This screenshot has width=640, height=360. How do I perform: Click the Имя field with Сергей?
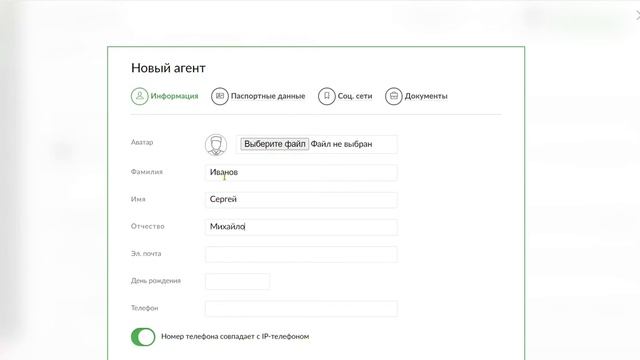(301, 200)
